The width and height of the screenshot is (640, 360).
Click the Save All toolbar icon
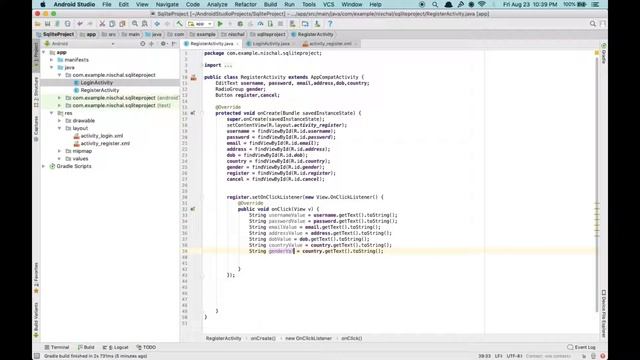(47, 24)
